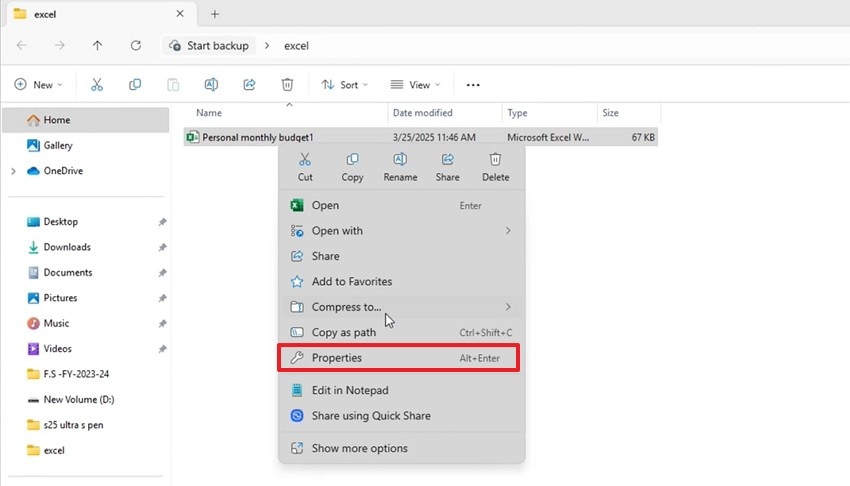
Task: Expand the Open with submenu
Action: 508,231
